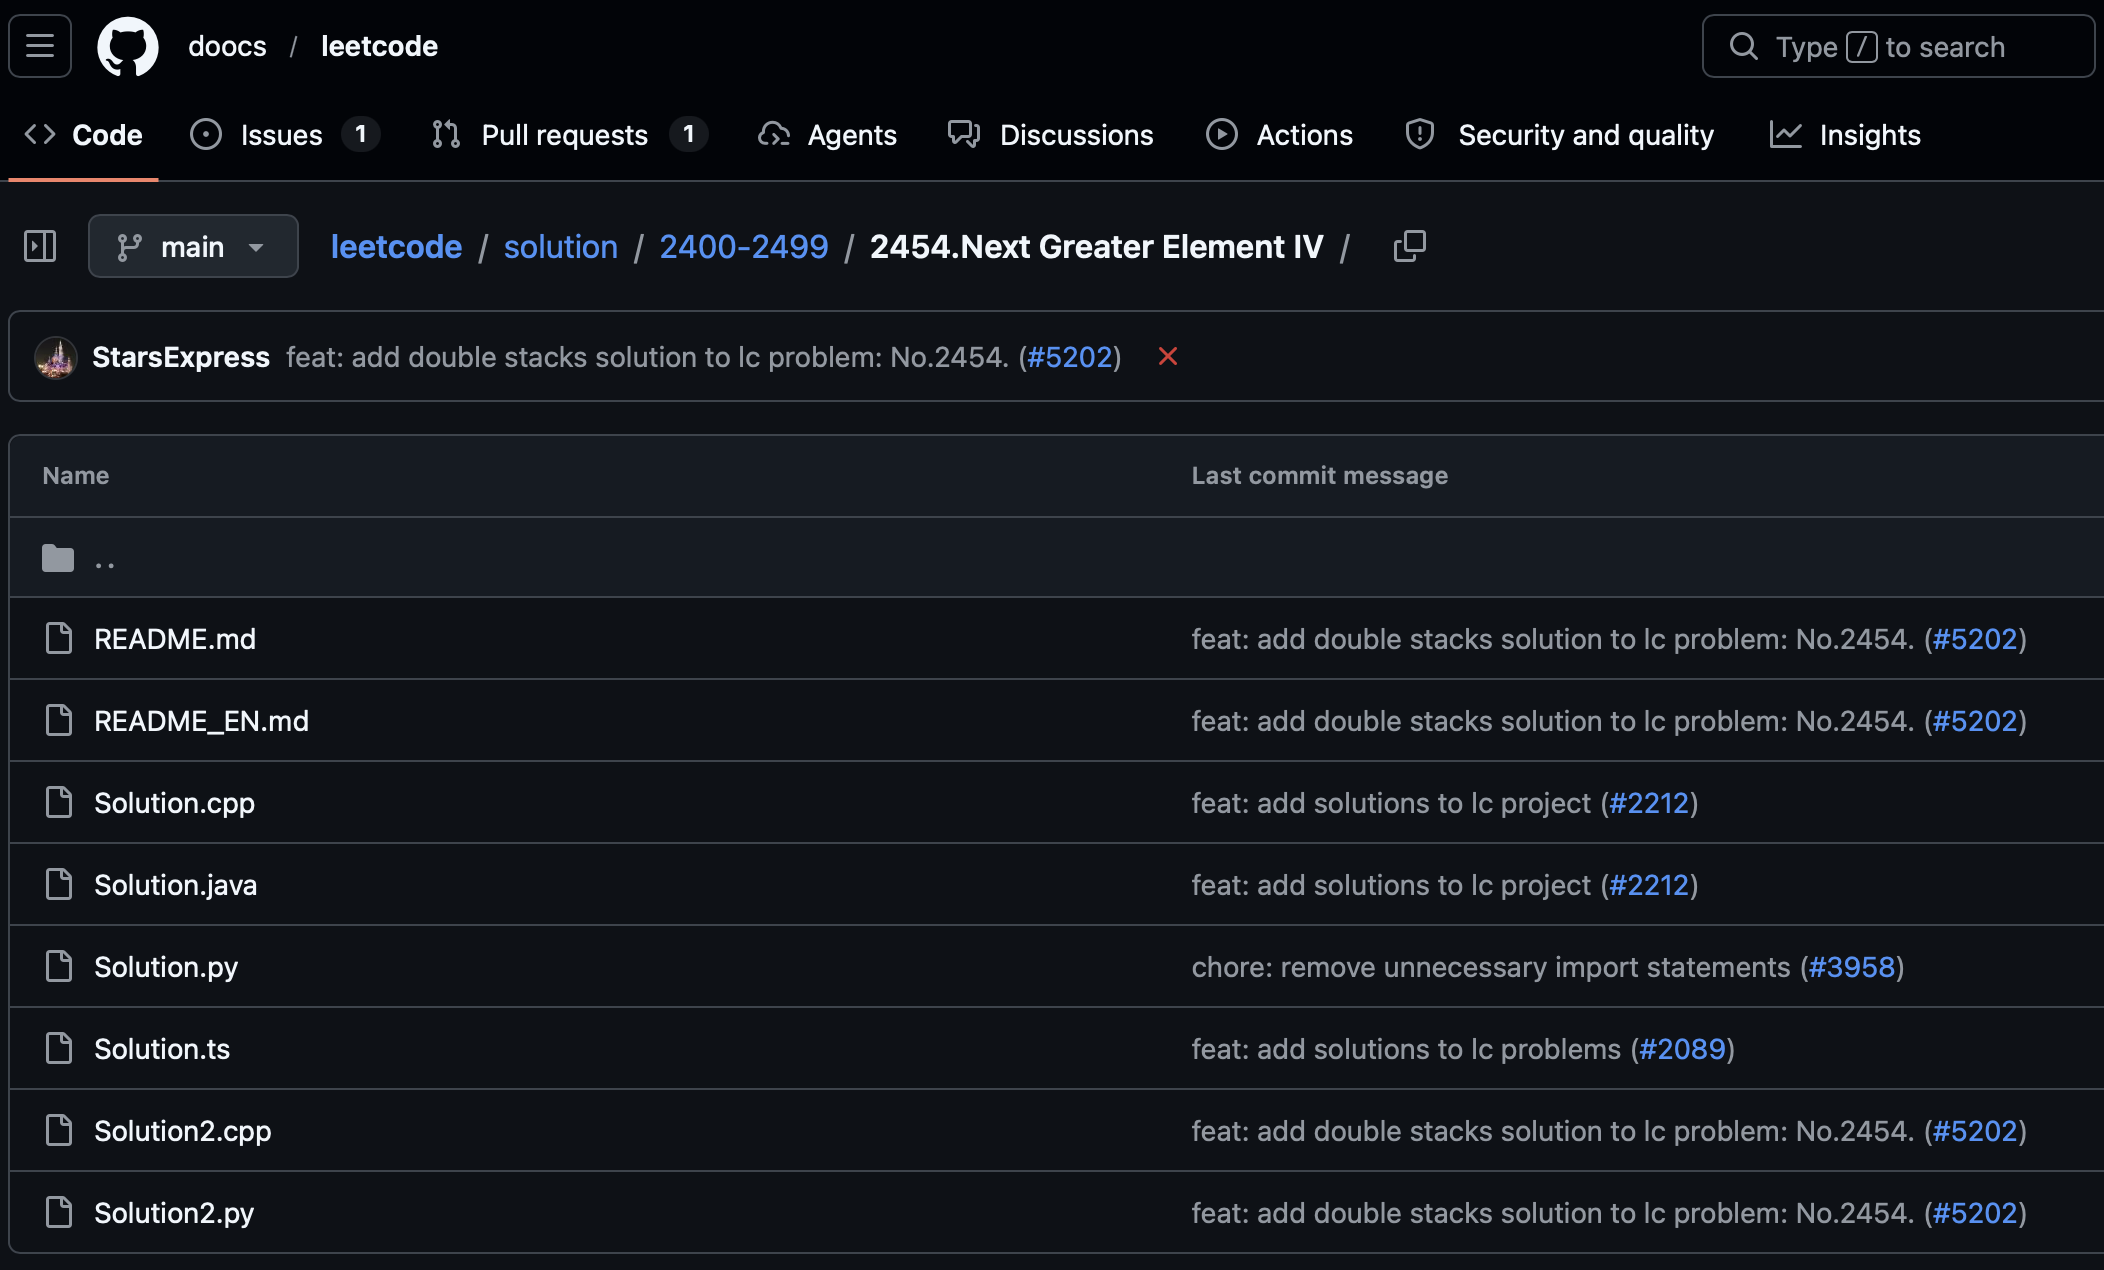Open #3958 link in Solution.py row
Viewport: 2104px width, 1270px height.
coord(1852,967)
